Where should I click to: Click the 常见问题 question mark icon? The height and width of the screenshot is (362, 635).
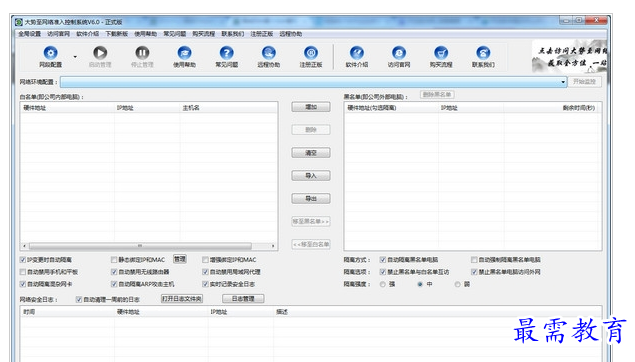pos(226,53)
